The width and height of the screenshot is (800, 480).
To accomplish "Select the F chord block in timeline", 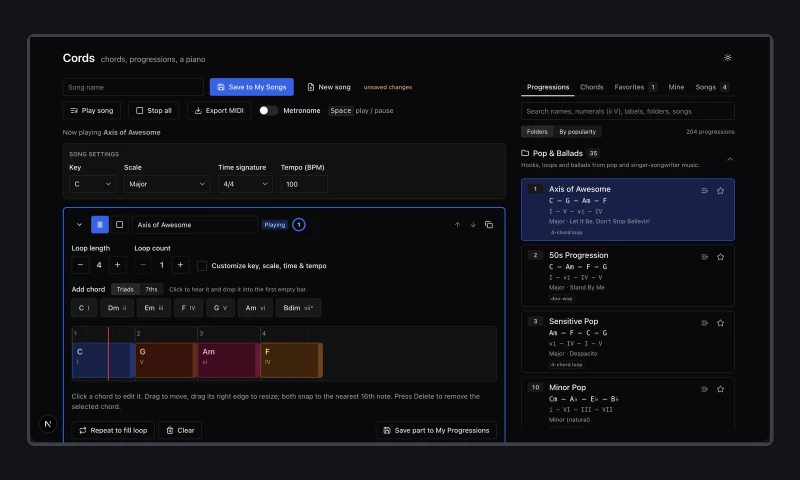I will [x=291, y=360].
